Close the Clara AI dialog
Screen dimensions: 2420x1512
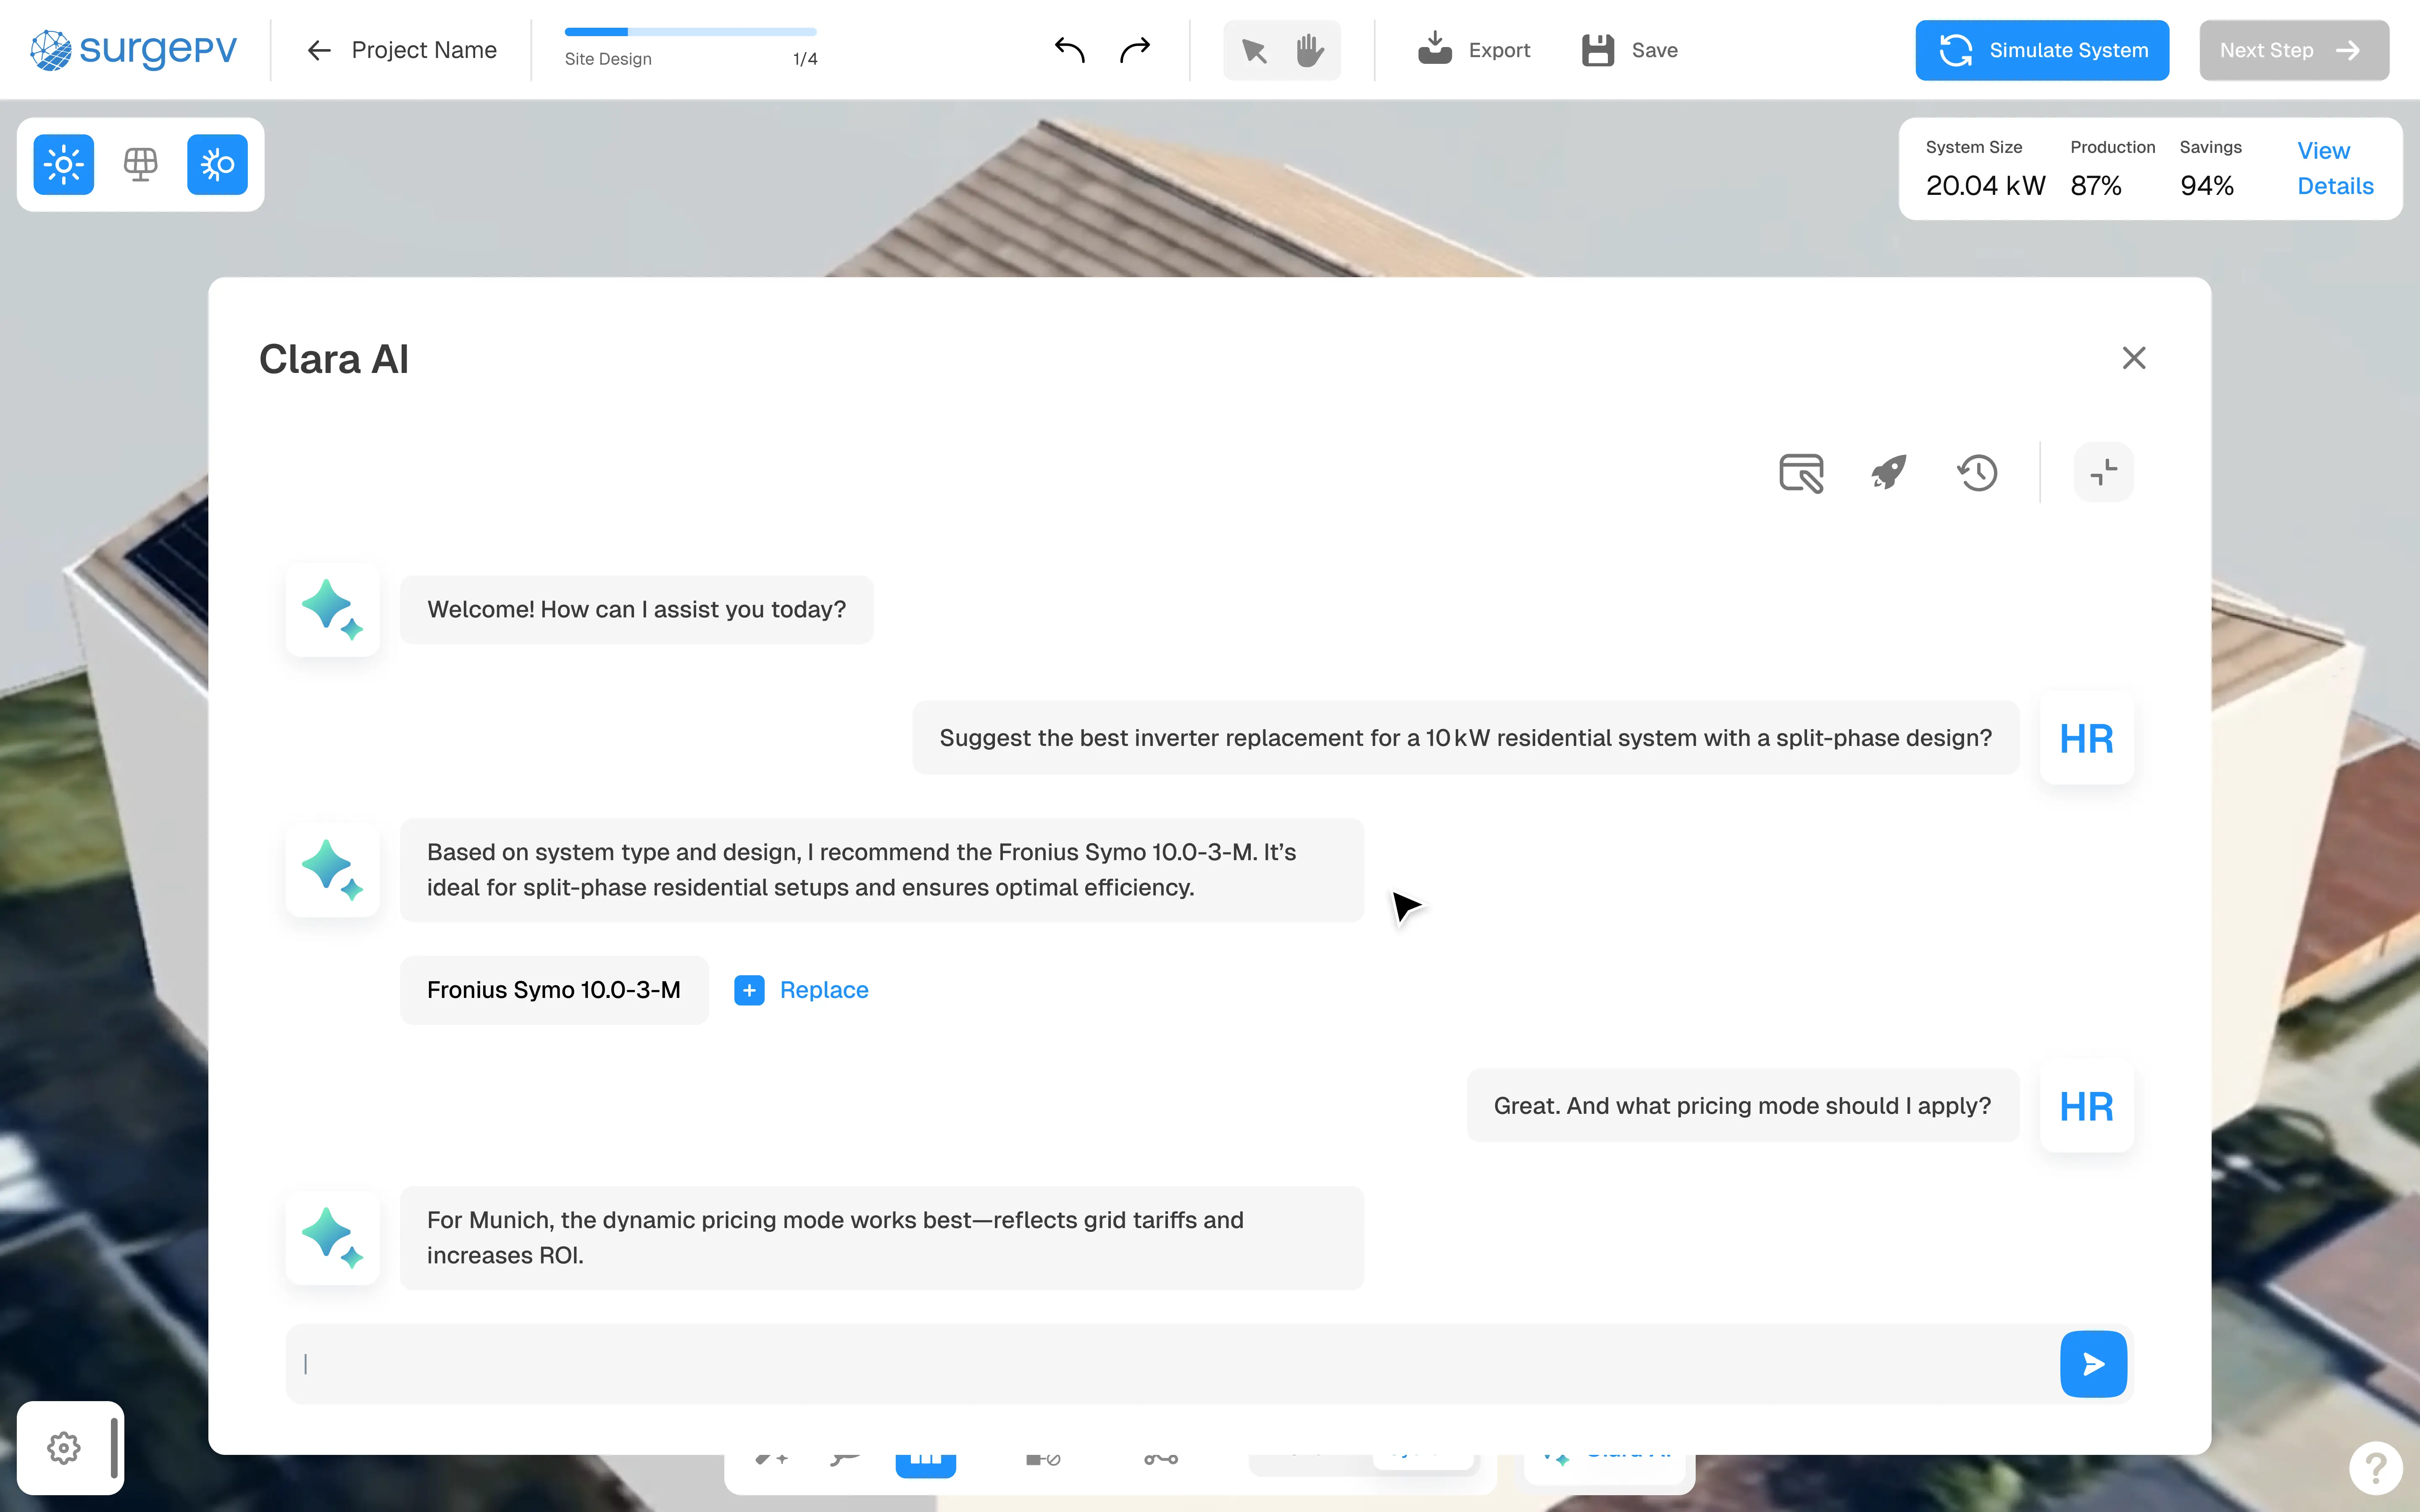pos(2134,358)
